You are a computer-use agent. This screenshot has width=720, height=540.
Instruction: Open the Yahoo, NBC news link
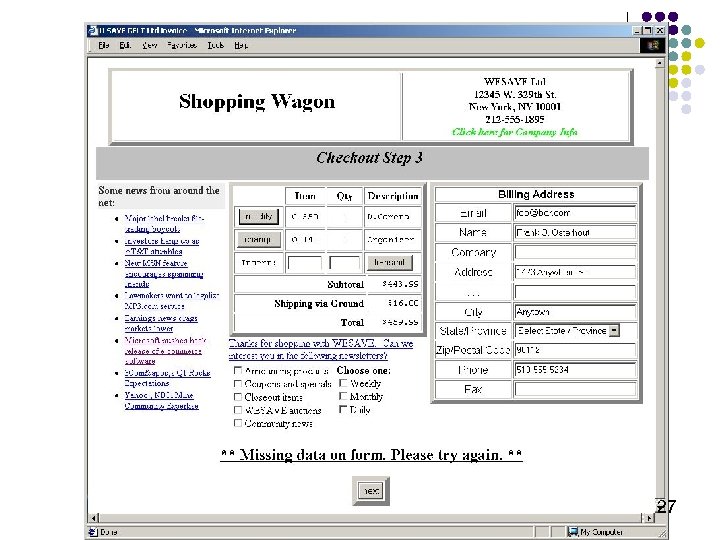(x=161, y=400)
